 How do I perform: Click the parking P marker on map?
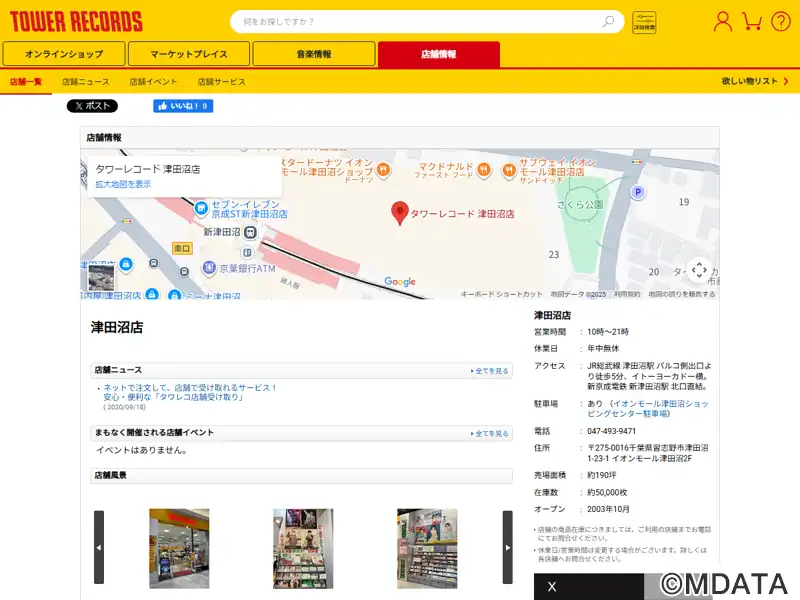pos(637,192)
